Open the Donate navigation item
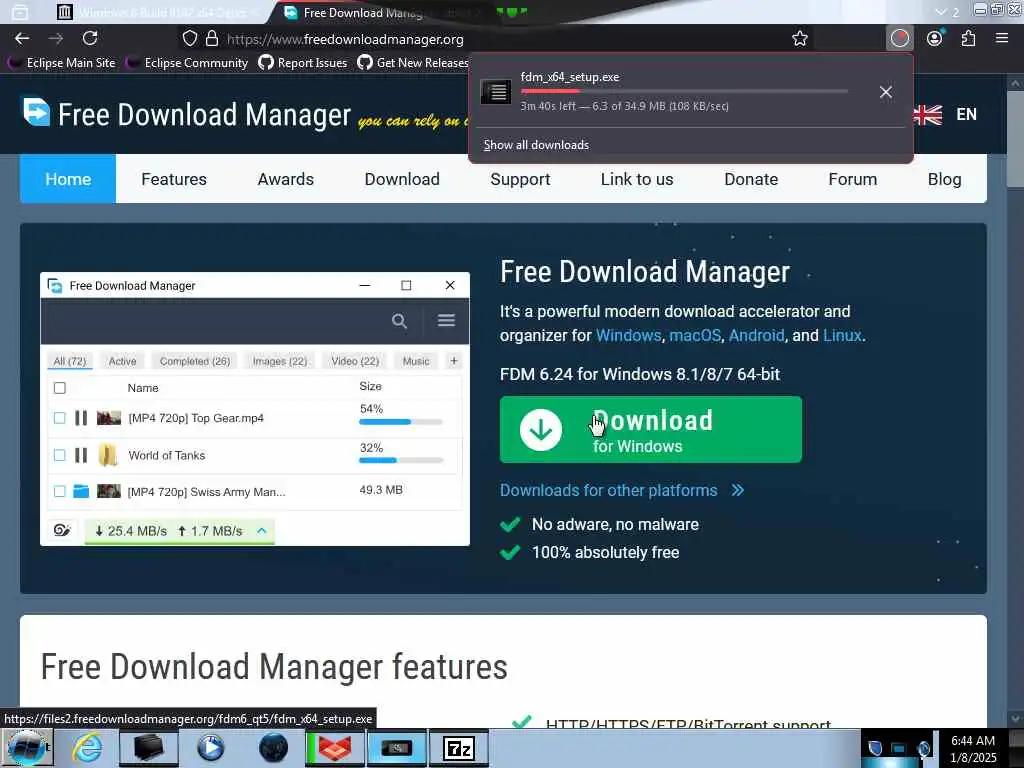The image size is (1024, 768). tap(751, 179)
